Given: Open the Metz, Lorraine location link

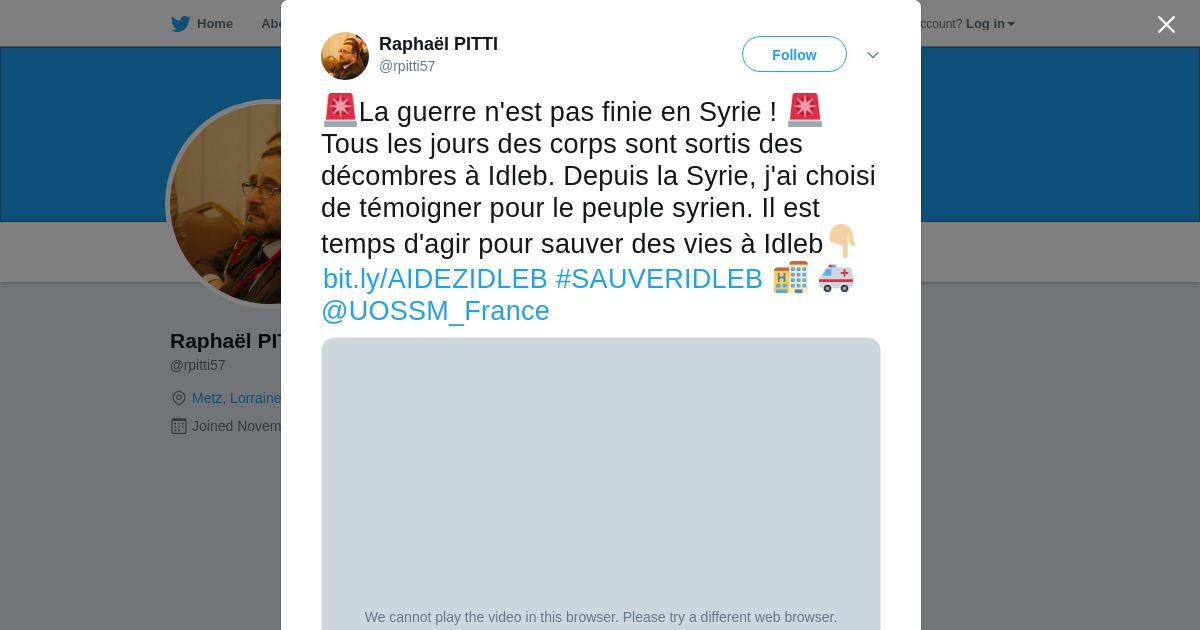Looking at the screenshot, I should (236, 398).
